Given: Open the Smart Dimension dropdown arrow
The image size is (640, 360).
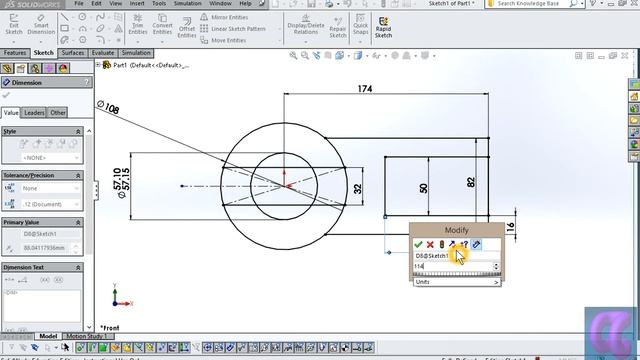Looking at the screenshot, I should (x=41, y=42).
